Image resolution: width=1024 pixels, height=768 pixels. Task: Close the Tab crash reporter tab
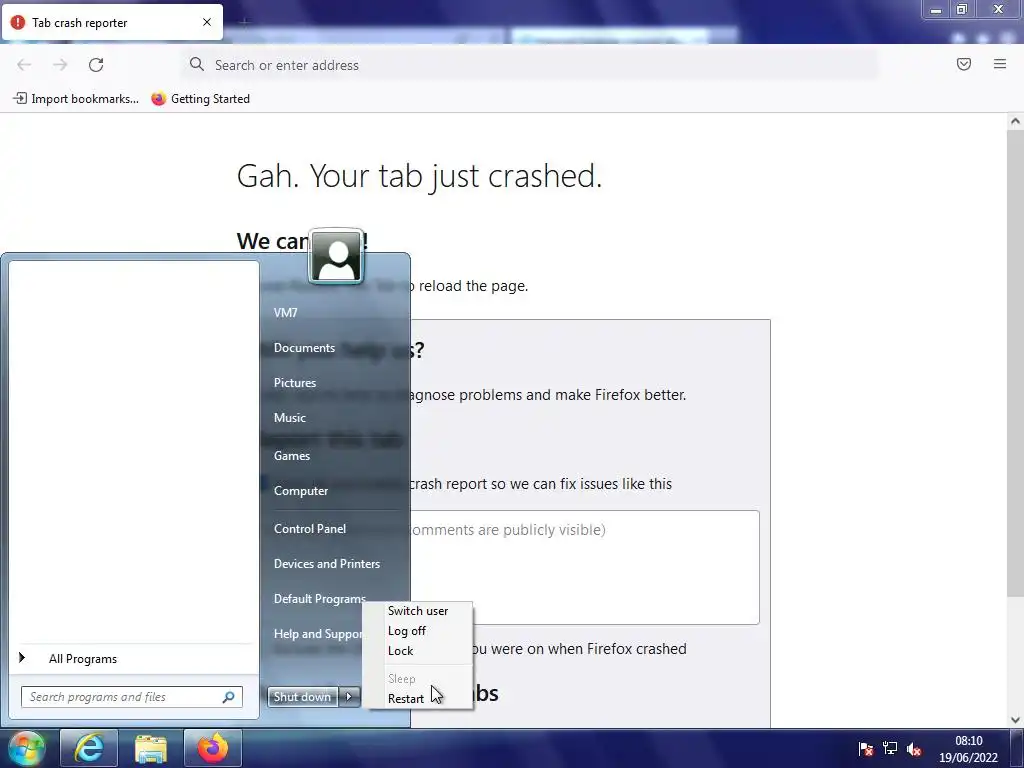click(x=207, y=22)
